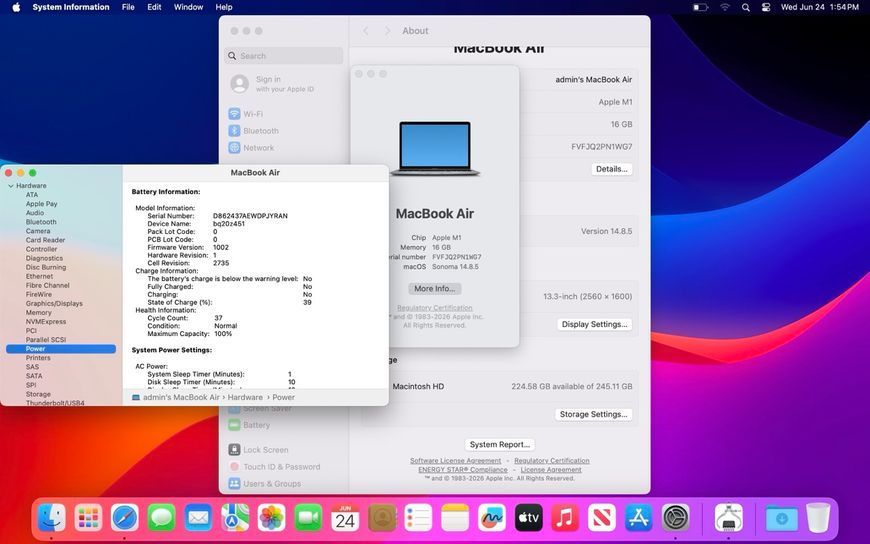Open the Apple menu
870x544 pixels.
coord(16,7)
